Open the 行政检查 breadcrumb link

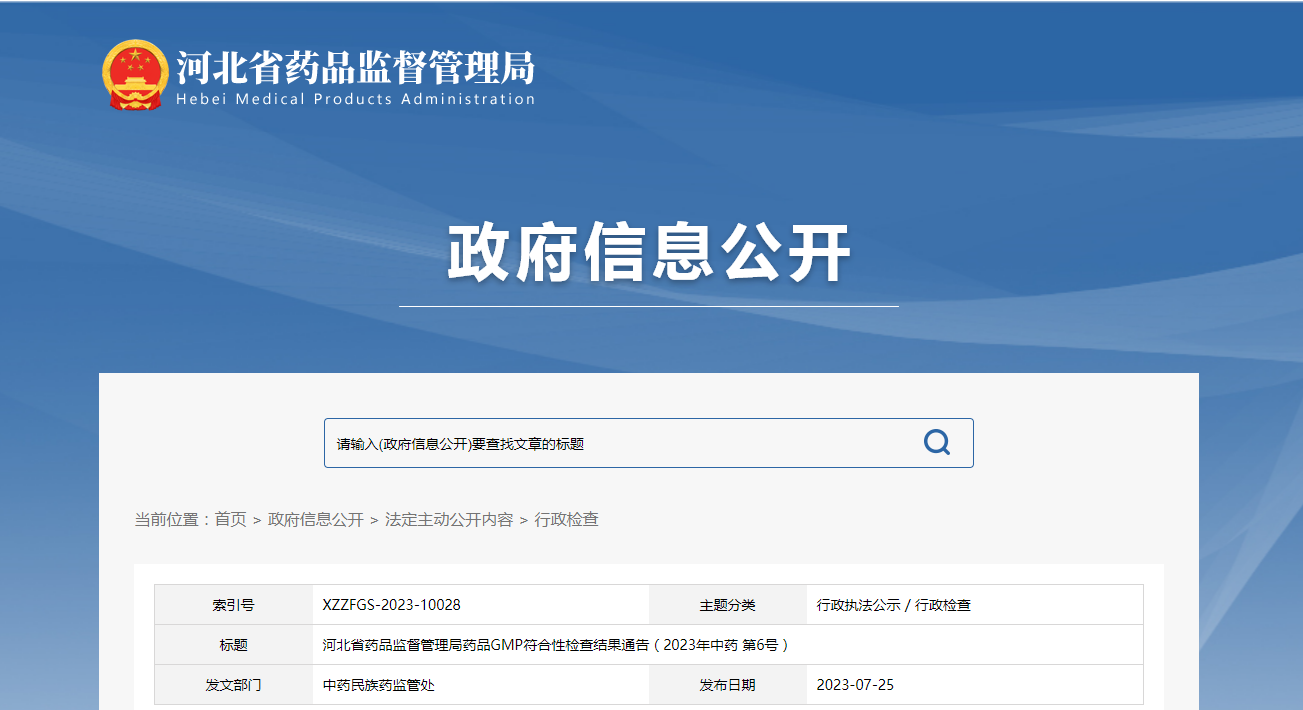tap(567, 520)
